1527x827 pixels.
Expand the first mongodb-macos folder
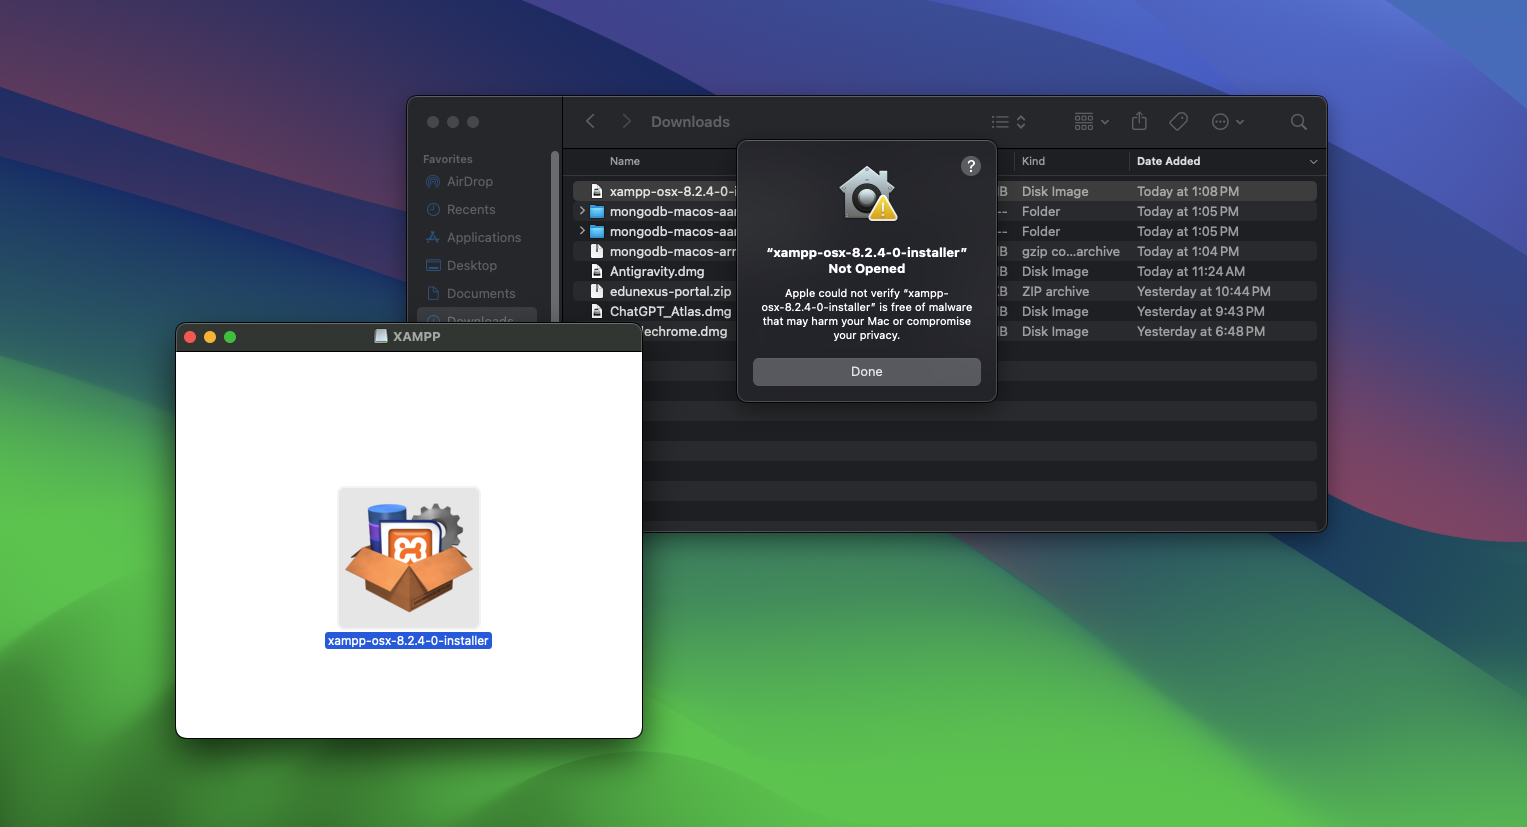click(582, 212)
